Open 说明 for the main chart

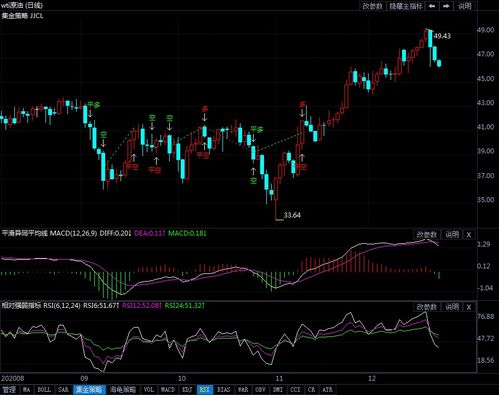pyautogui.click(x=464, y=6)
